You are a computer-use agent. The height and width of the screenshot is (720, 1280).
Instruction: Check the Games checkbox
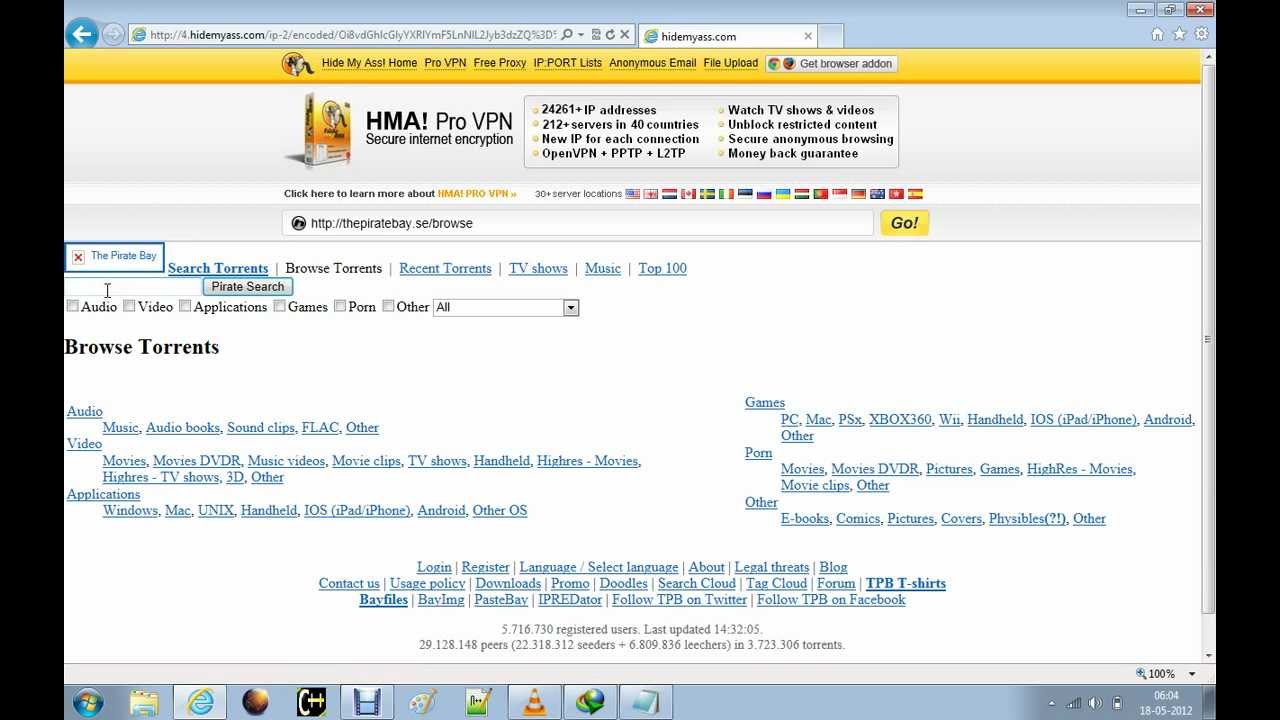[x=280, y=306]
